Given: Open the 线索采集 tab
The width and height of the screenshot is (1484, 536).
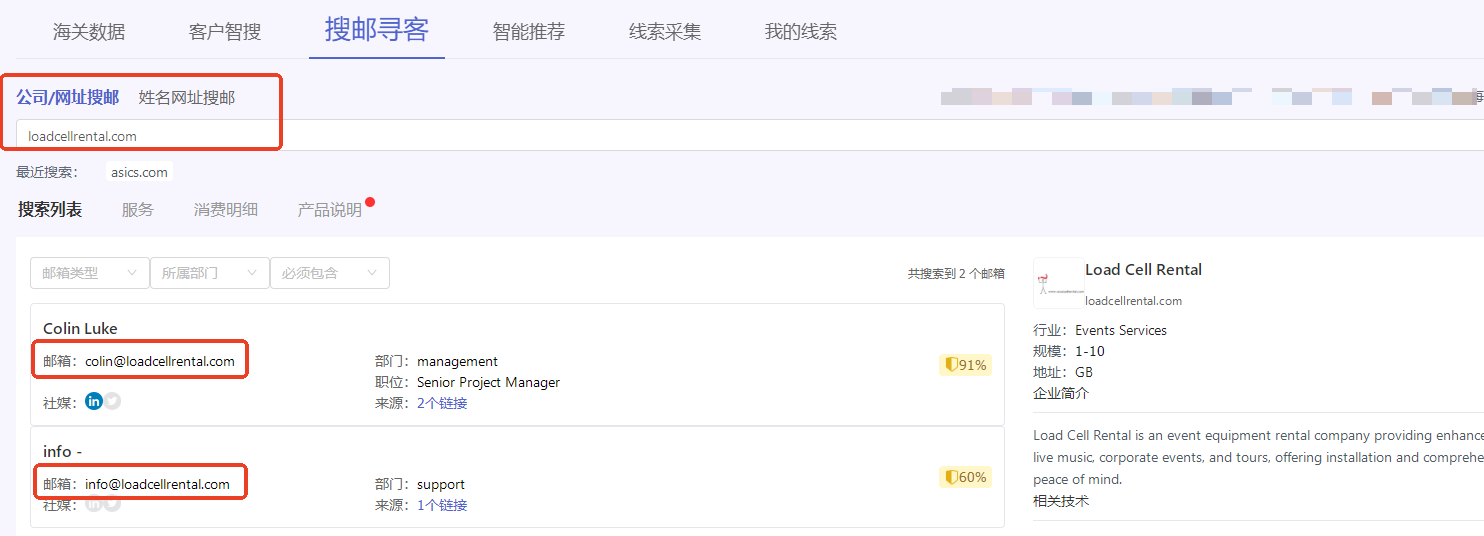Looking at the screenshot, I should coord(665,31).
